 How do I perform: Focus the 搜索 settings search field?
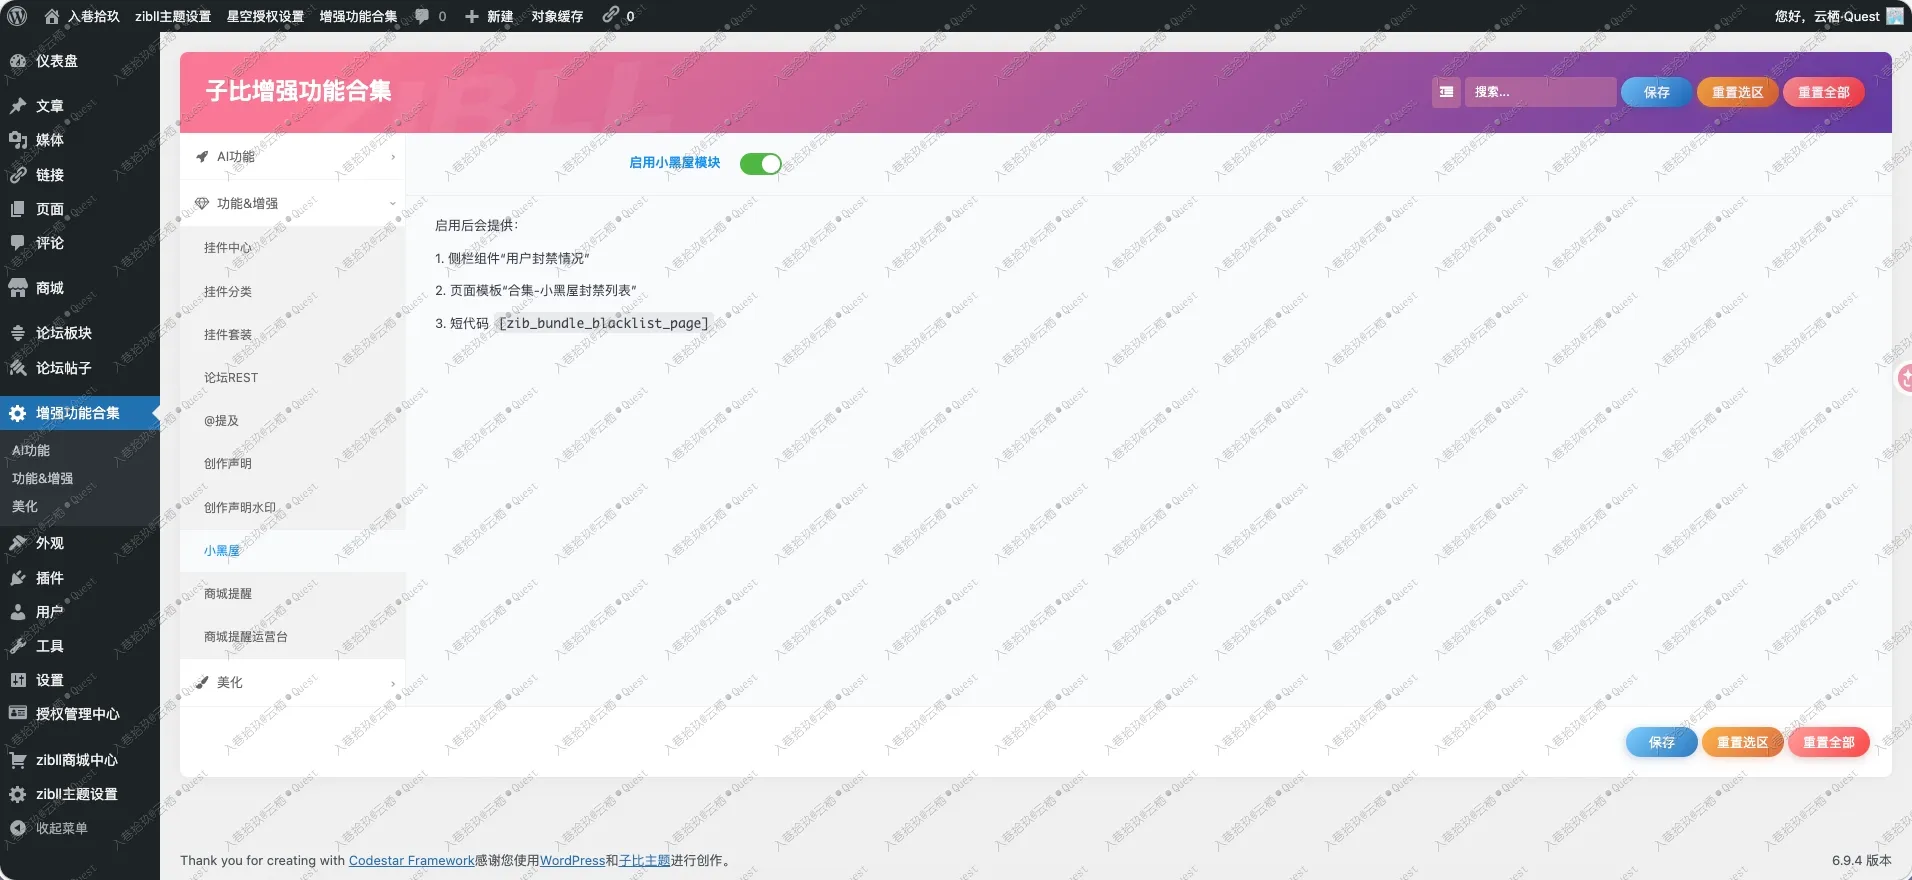(1541, 92)
